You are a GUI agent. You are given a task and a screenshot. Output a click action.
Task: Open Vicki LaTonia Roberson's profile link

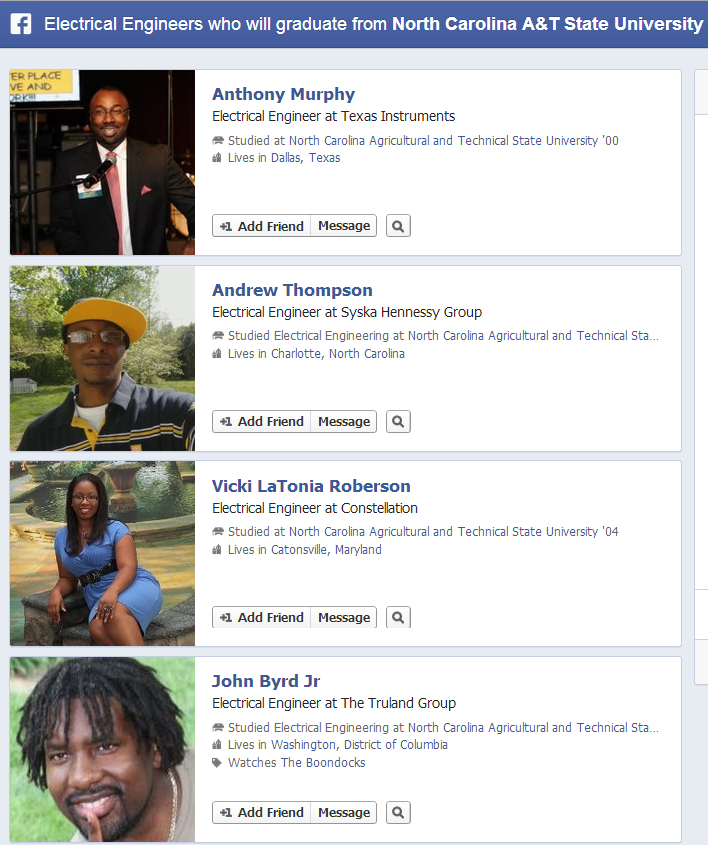click(x=311, y=486)
